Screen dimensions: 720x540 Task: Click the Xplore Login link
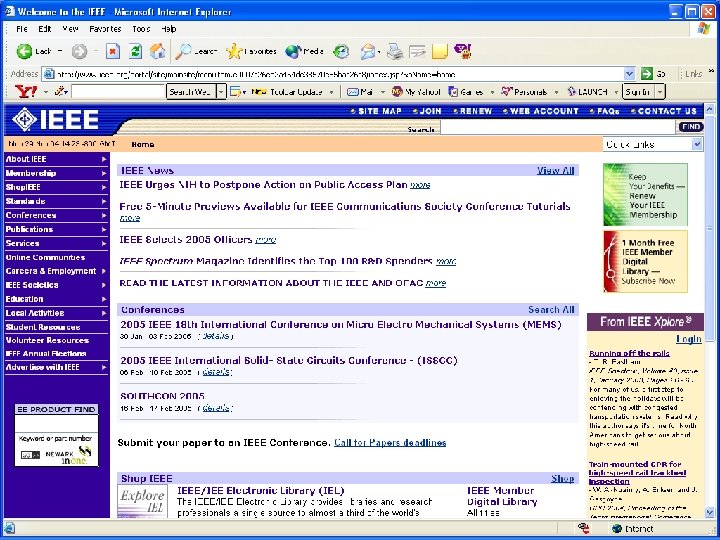coord(689,339)
